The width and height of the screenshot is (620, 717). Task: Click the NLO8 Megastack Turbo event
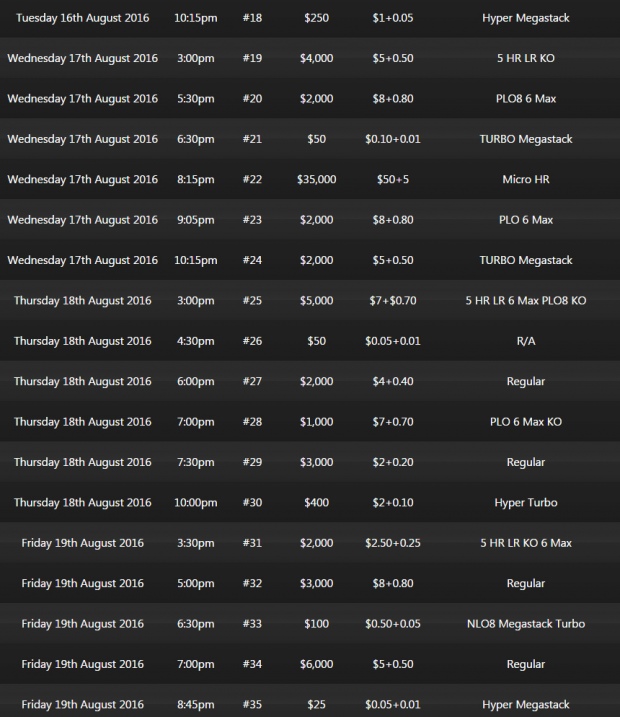click(x=525, y=624)
